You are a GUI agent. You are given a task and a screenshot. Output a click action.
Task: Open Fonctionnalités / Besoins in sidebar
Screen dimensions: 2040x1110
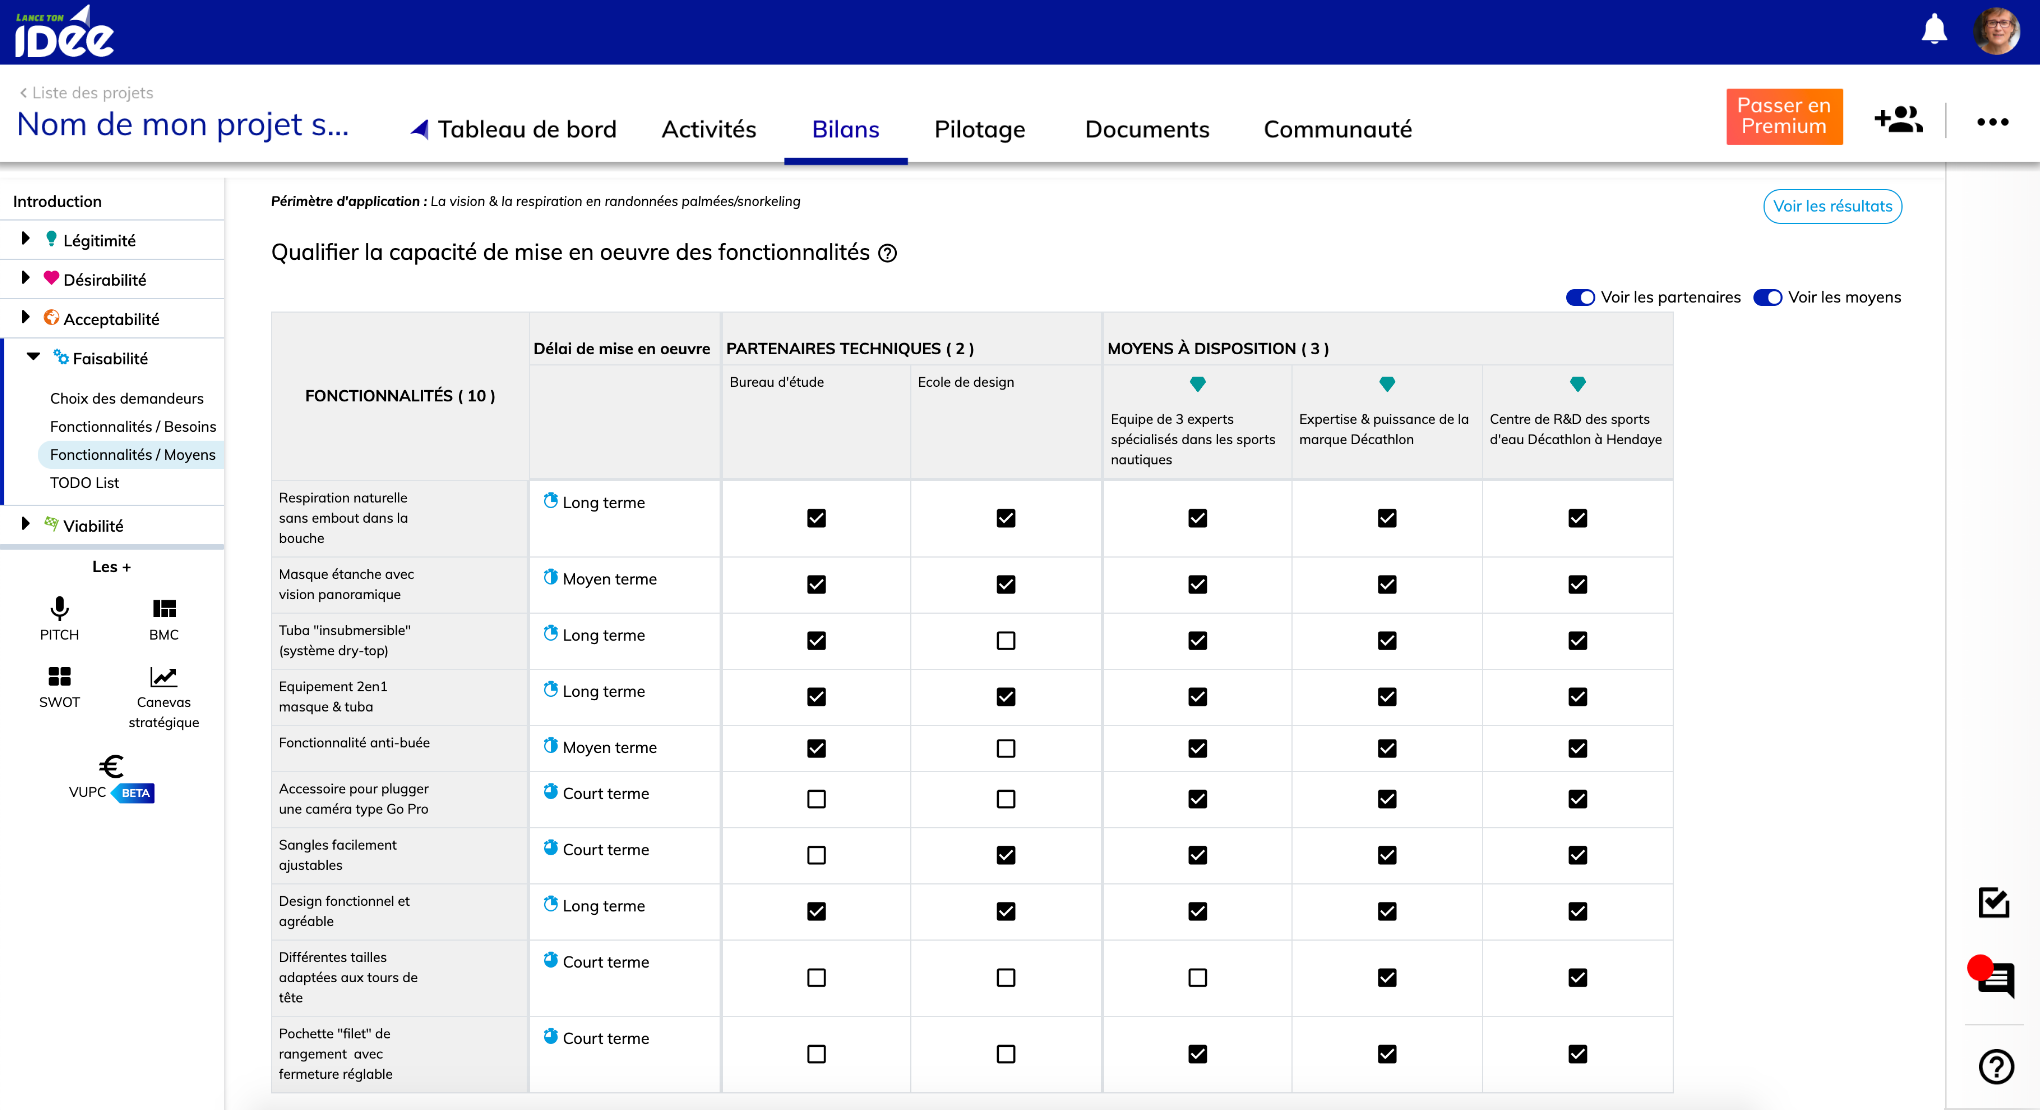click(x=133, y=426)
